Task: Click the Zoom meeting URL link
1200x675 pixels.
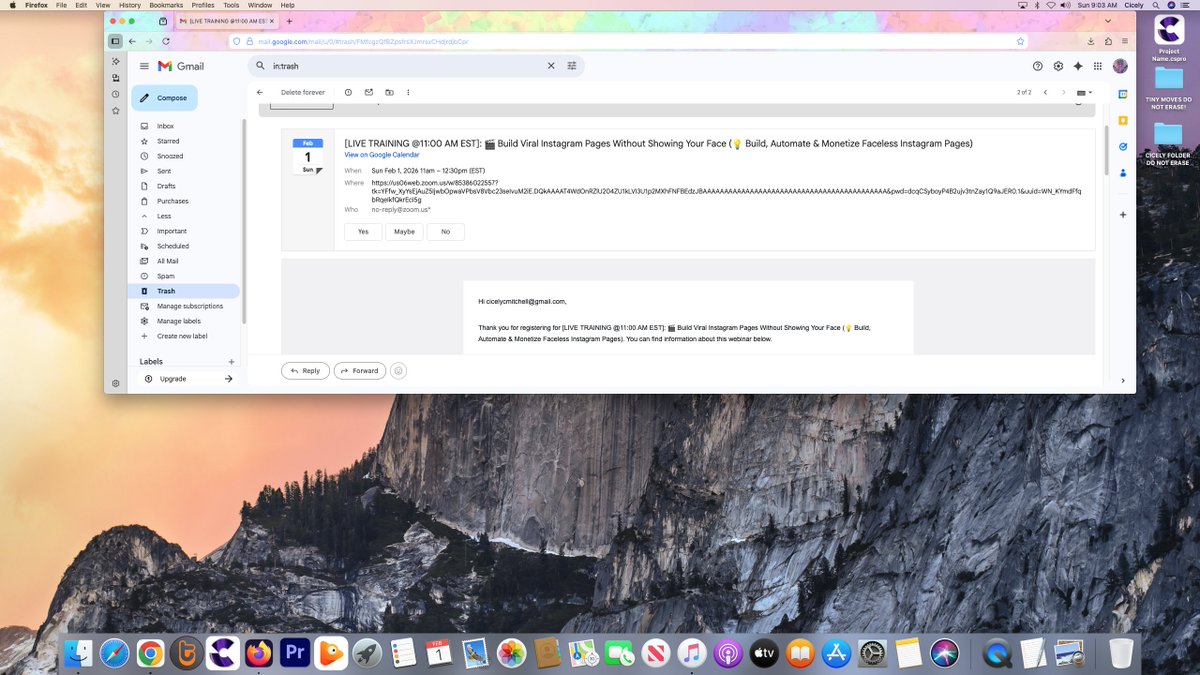Action: [725, 189]
